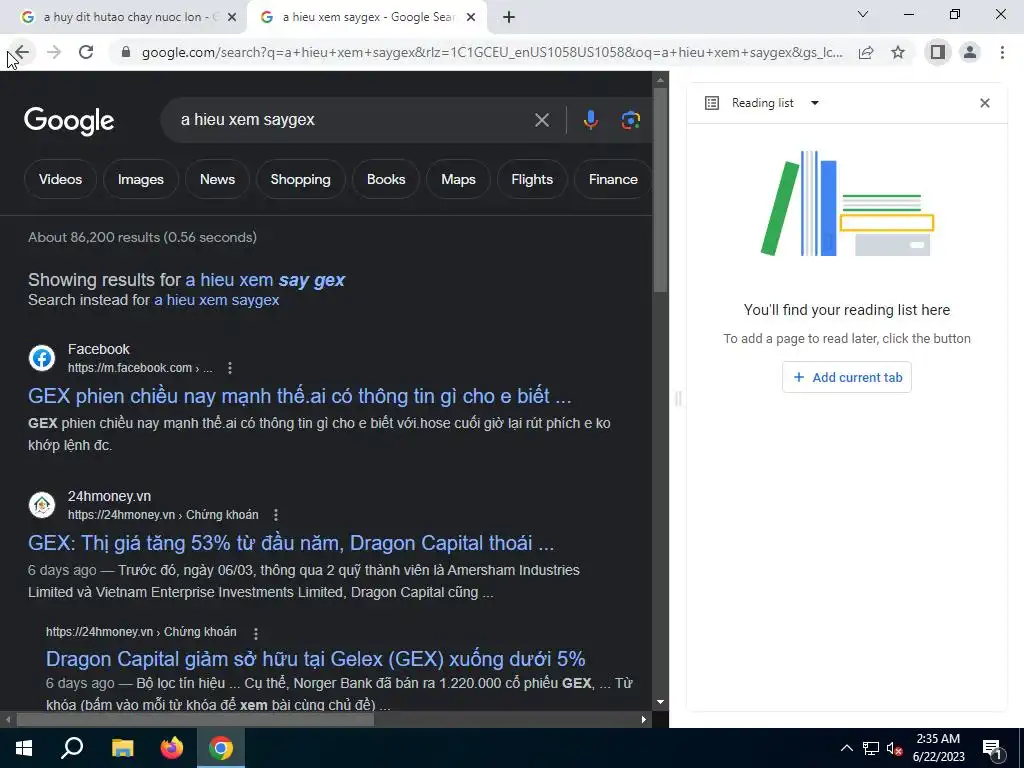Launch Firefox from the taskbar
Viewport: 1024px width, 768px height.
[172, 748]
